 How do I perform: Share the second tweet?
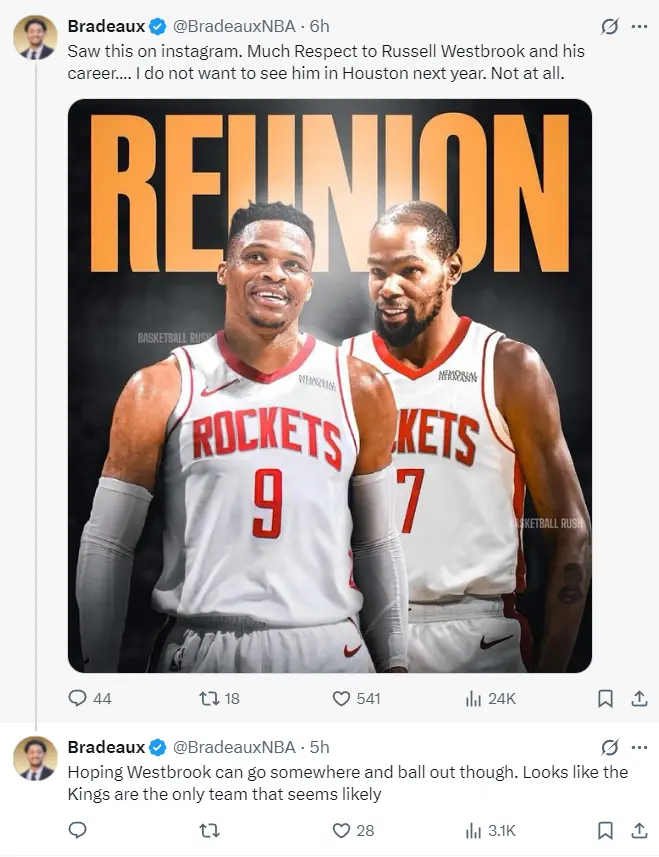click(x=640, y=830)
